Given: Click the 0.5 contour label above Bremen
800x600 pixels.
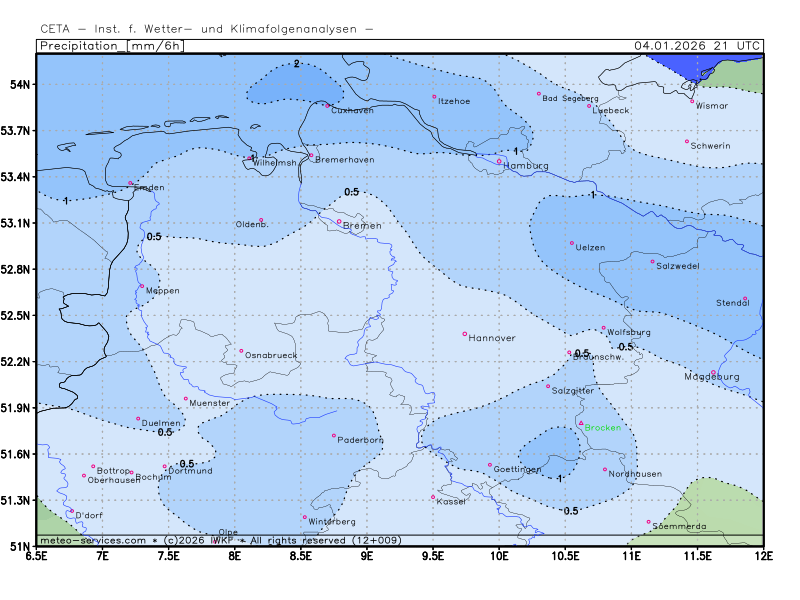Looking at the screenshot, I should (351, 192).
